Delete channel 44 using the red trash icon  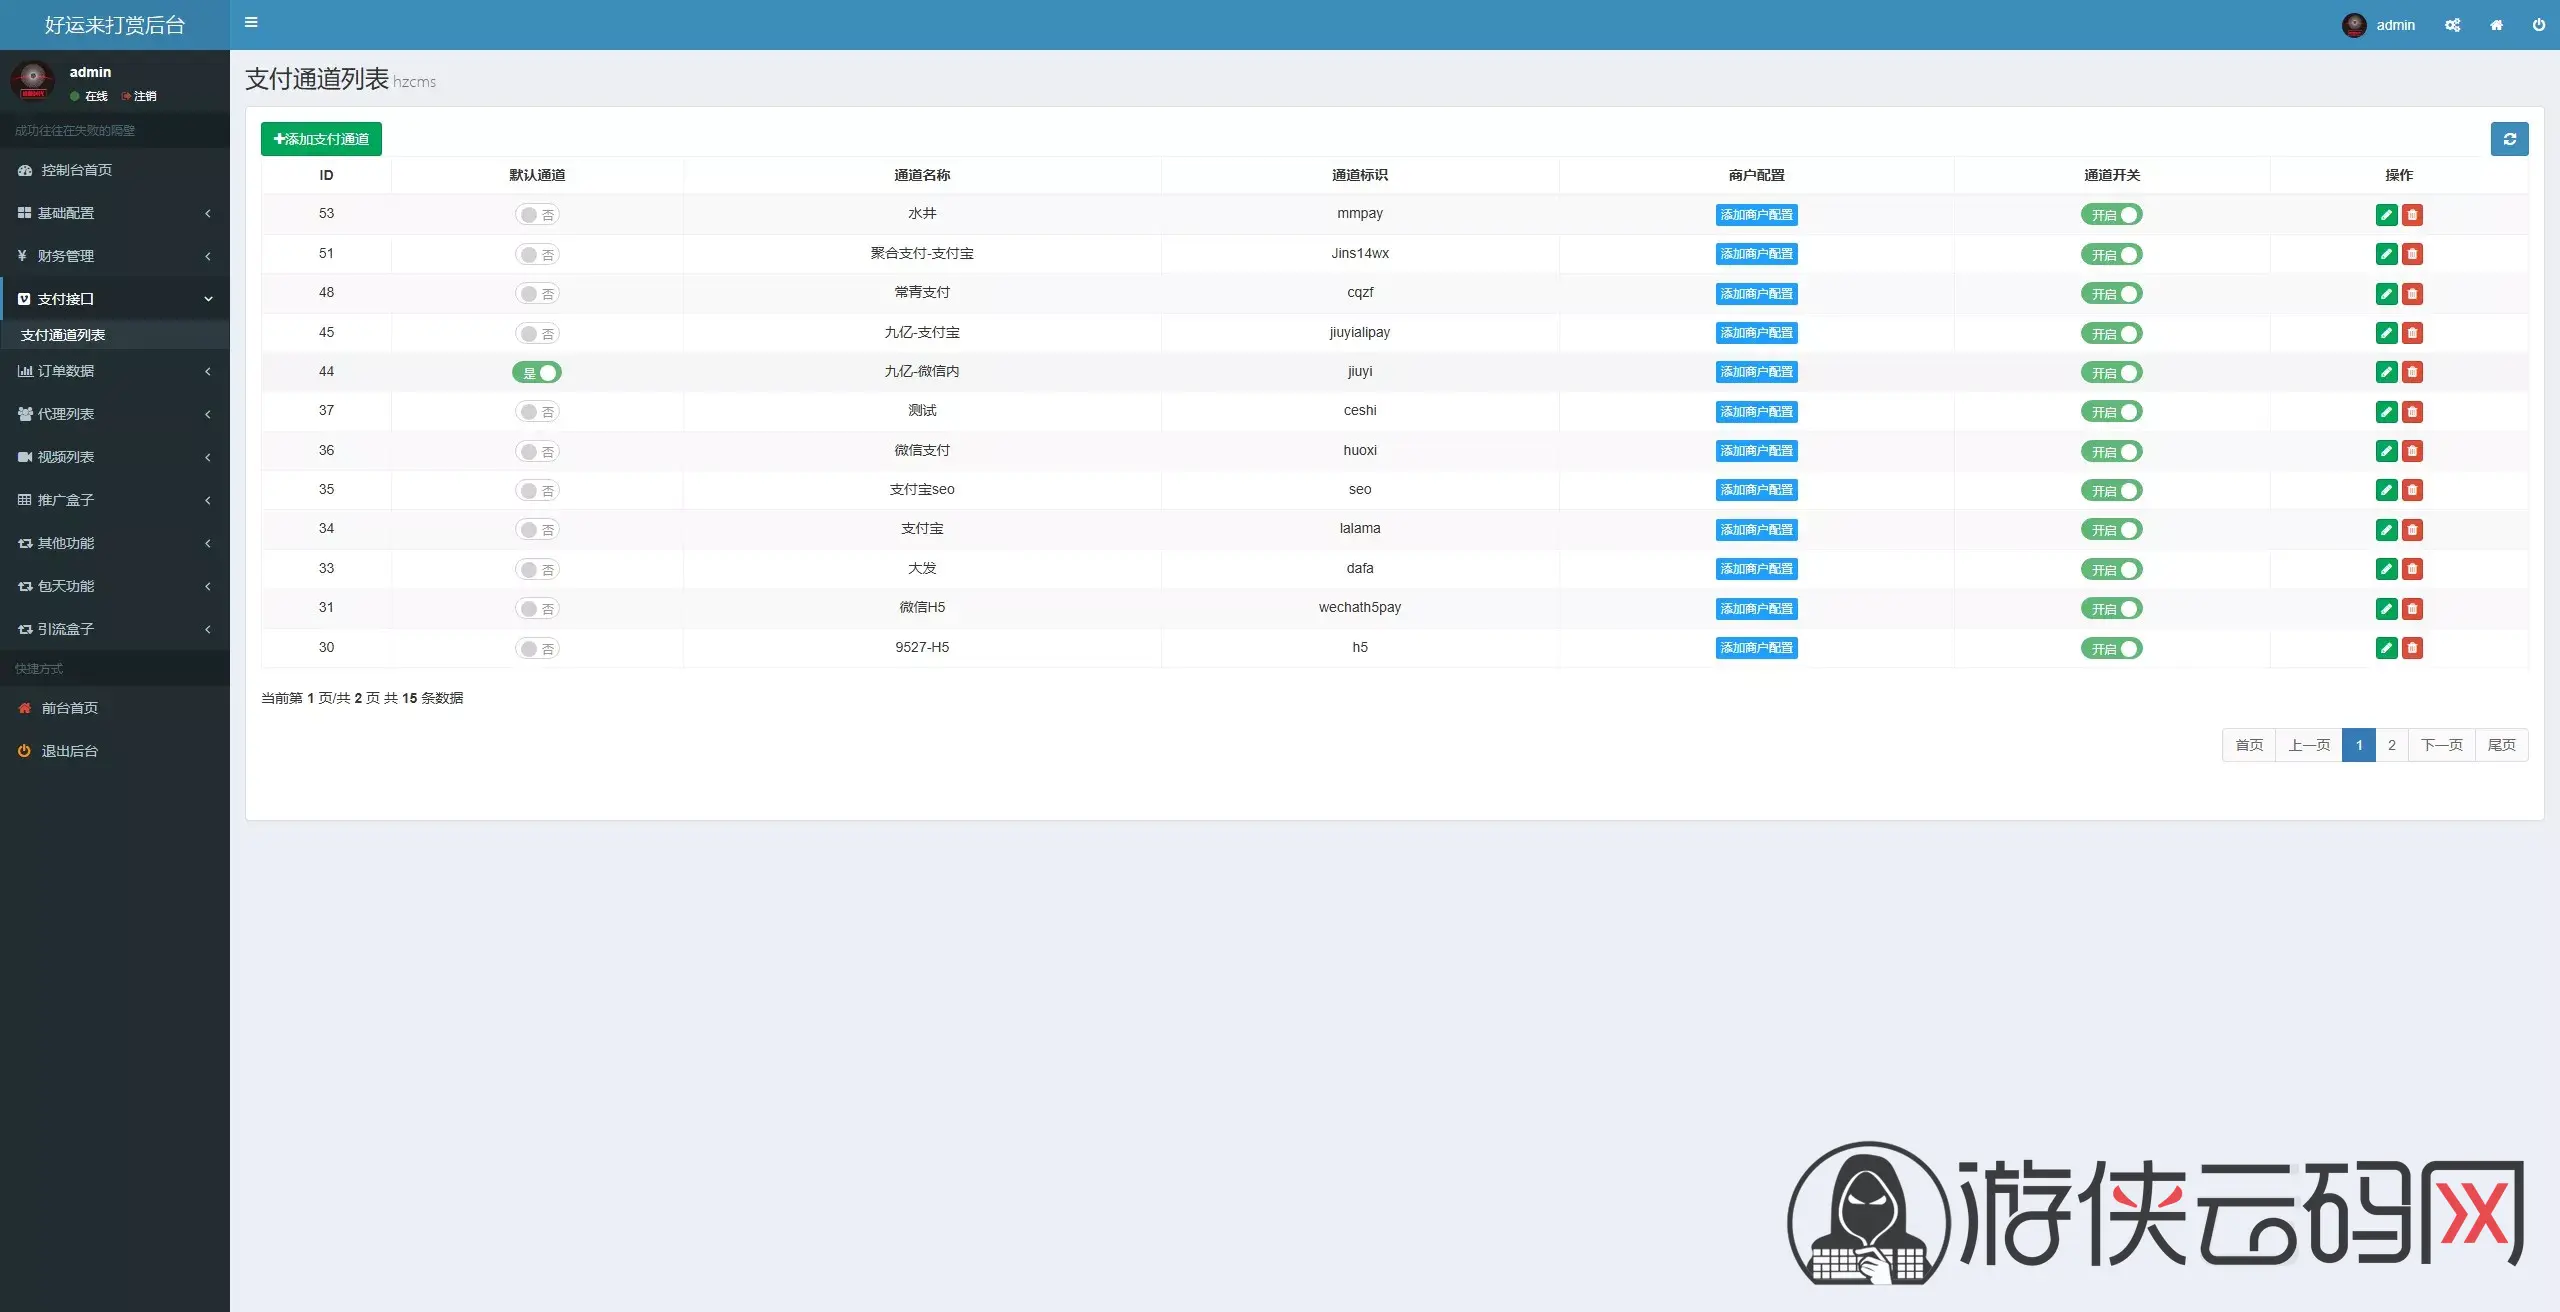pos(2412,372)
